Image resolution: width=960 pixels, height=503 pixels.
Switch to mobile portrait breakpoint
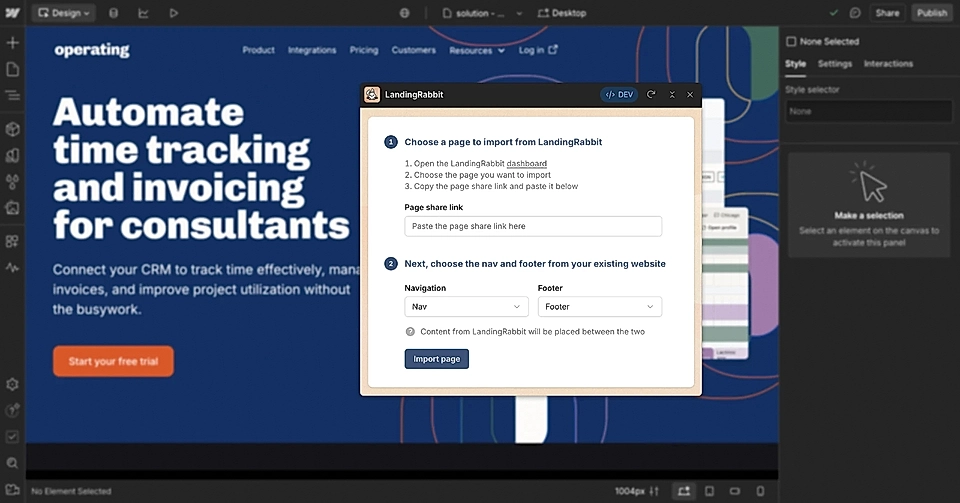click(760, 491)
